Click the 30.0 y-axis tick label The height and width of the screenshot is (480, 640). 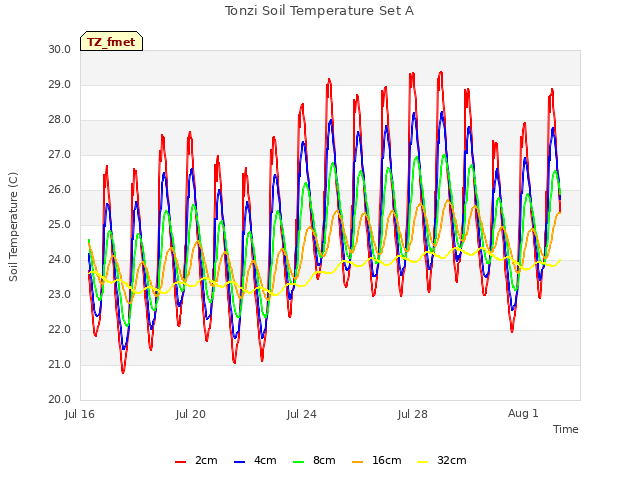click(x=60, y=49)
